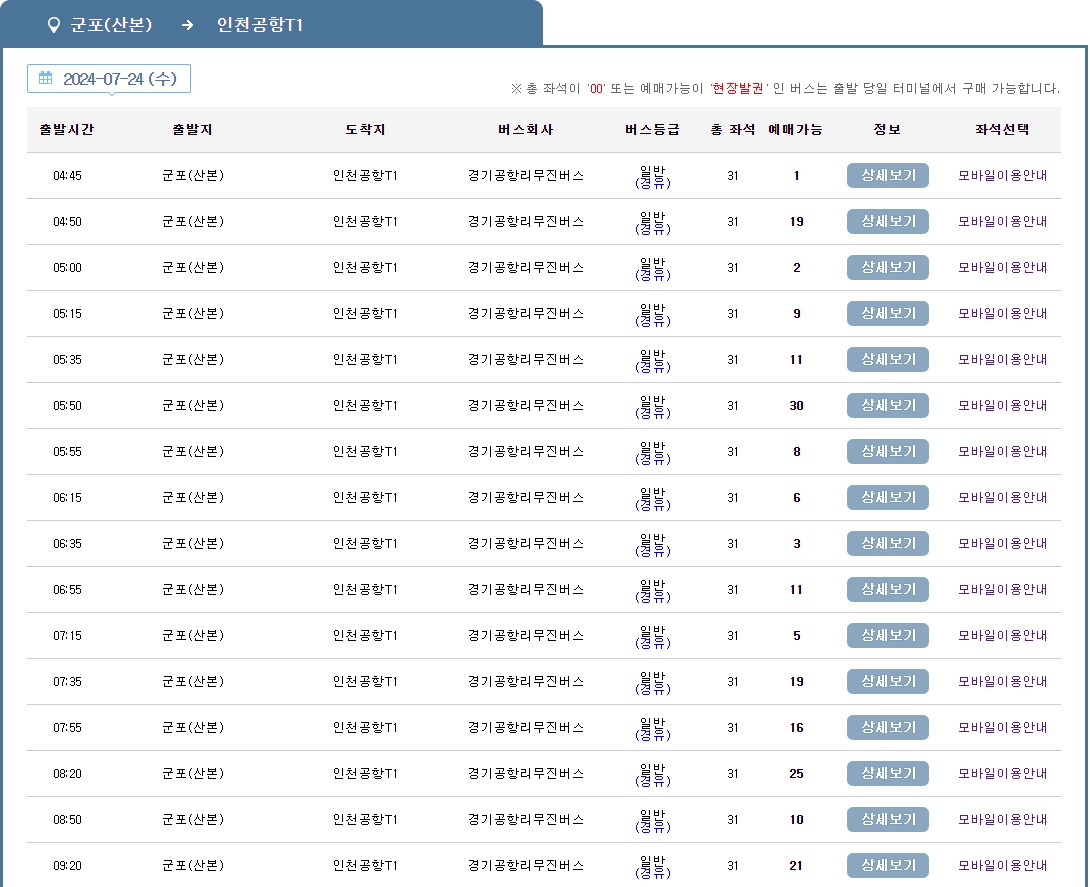Follow 모바일이용안내 link for 05:15 departure
Viewport: 1090px width, 887px height.
pos(1002,314)
